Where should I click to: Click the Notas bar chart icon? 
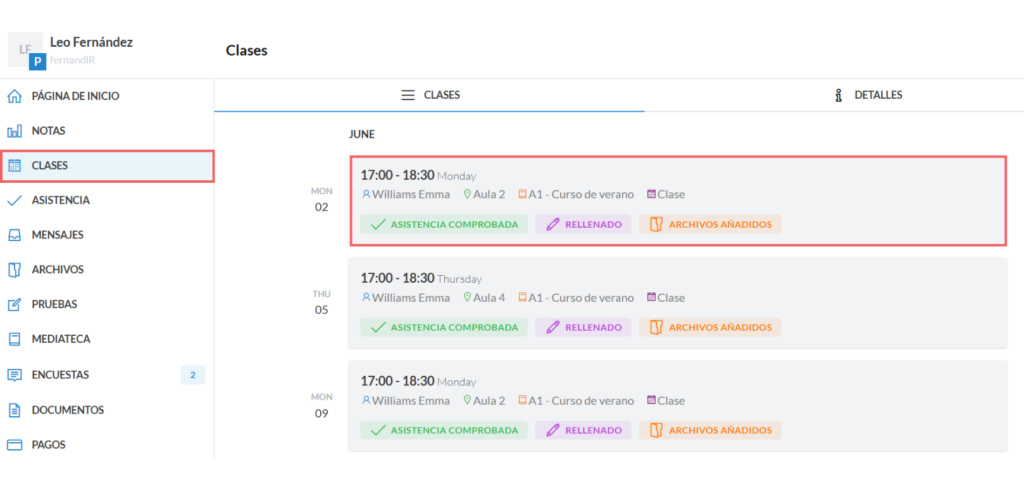point(14,131)
